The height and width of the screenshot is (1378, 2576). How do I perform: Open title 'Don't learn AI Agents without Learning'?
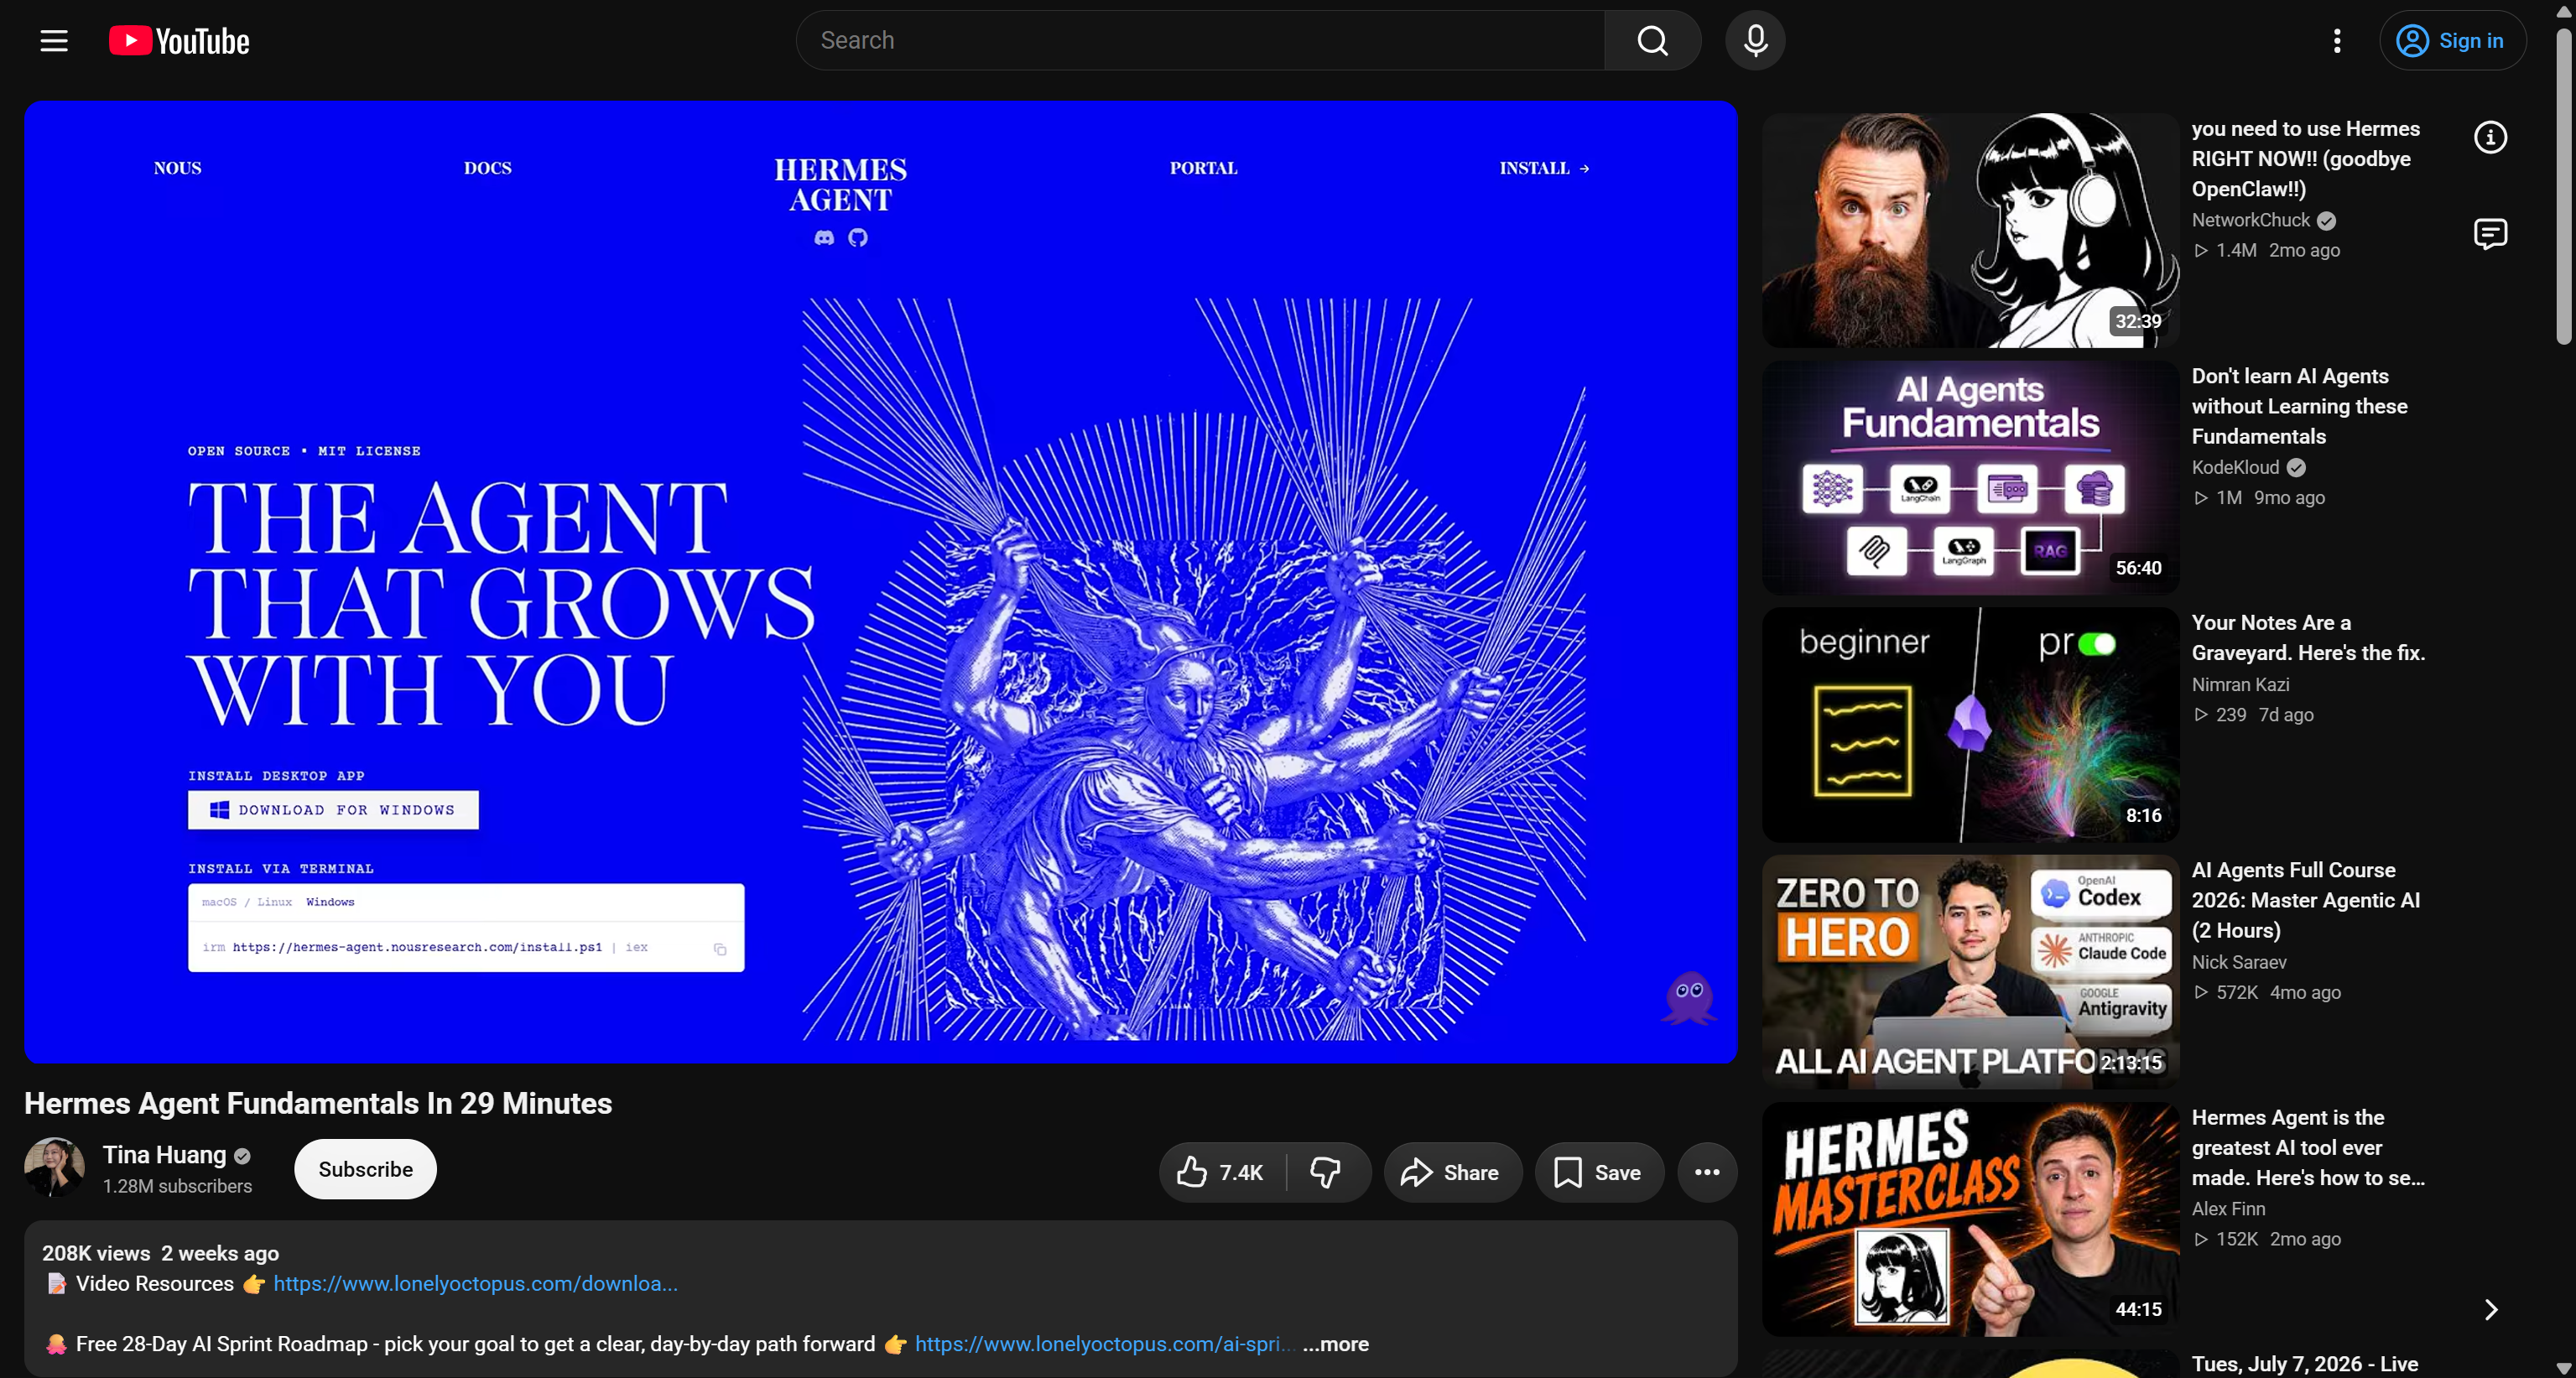point(2300,406)
